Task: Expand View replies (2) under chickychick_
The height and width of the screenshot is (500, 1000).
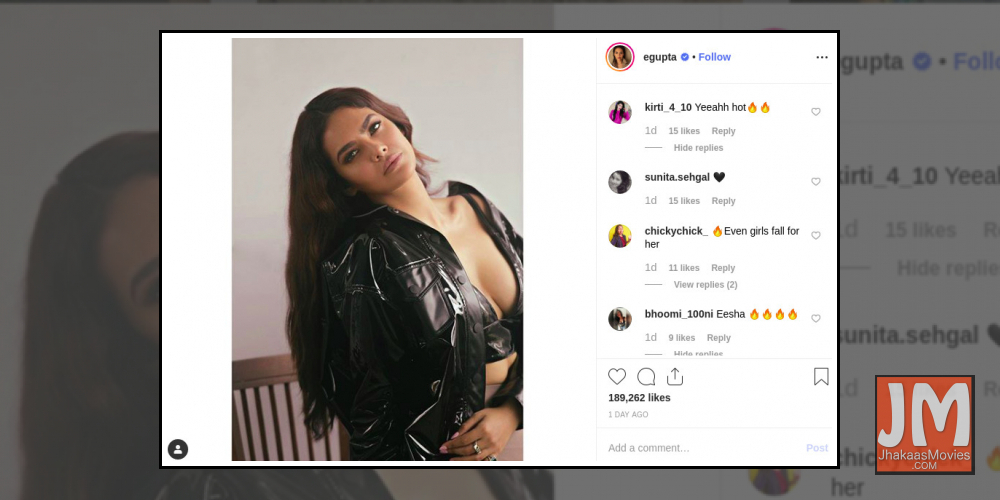Action: point(705,284)
